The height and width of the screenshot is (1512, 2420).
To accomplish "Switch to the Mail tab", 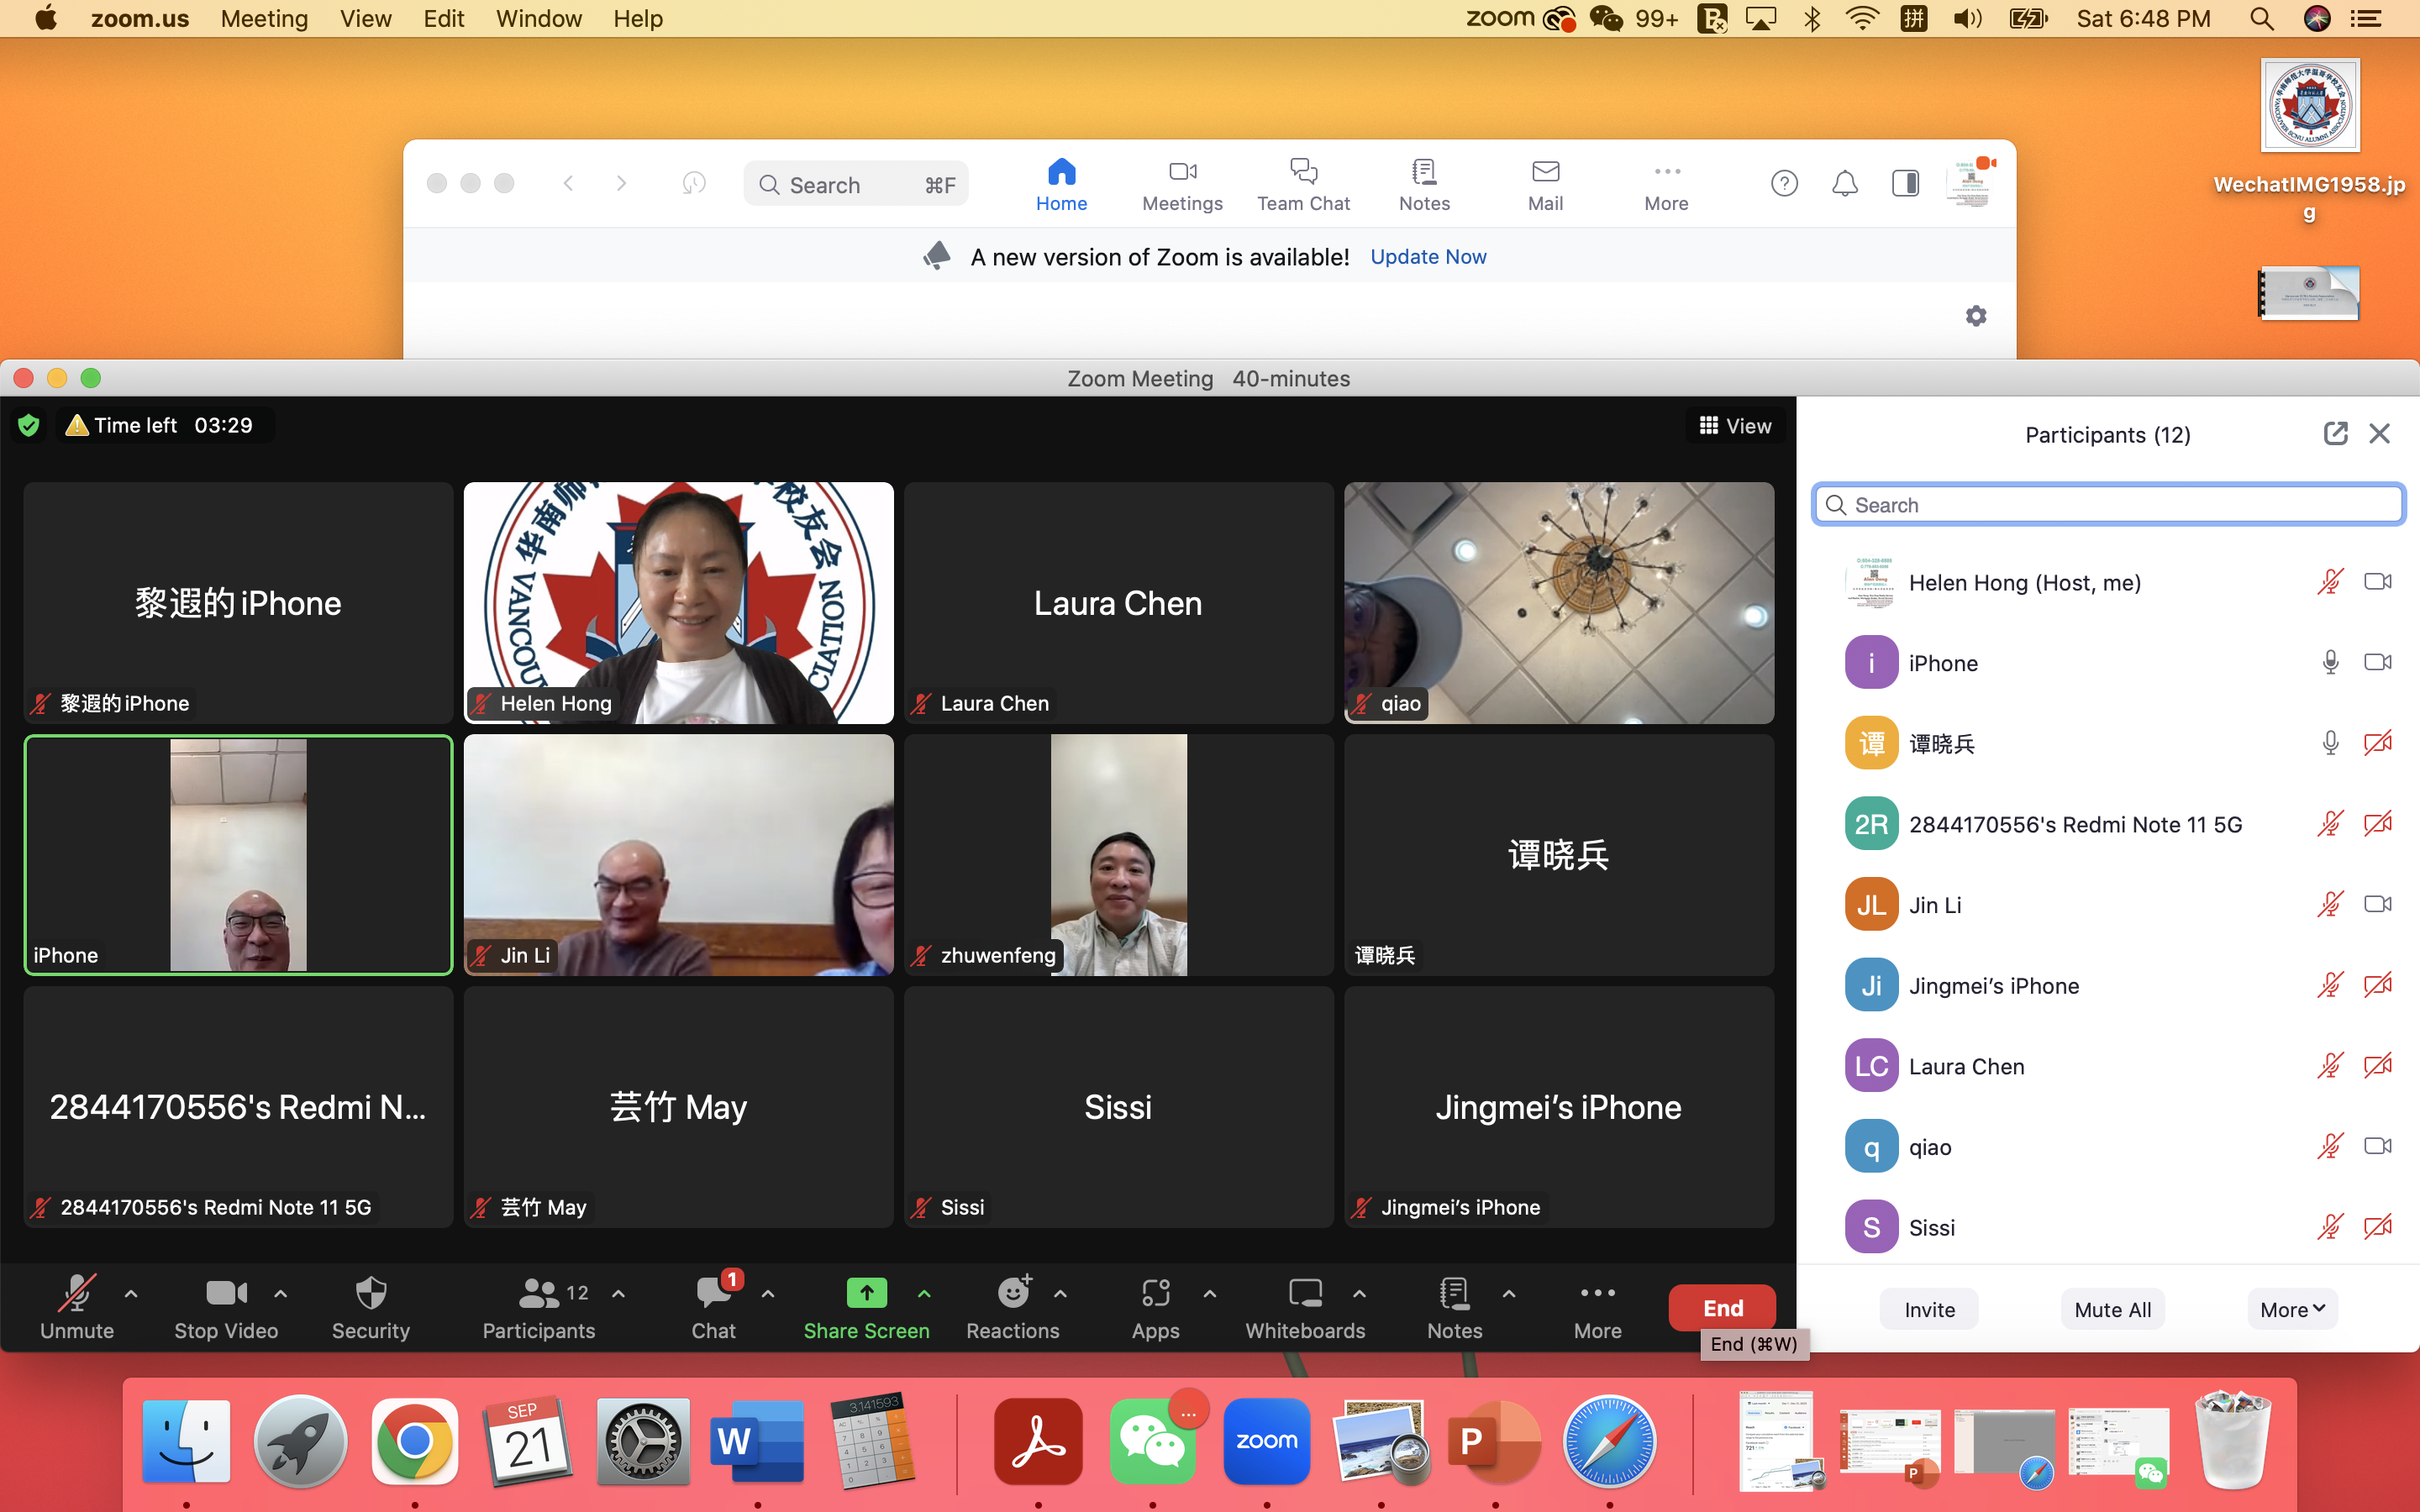I will coord(1545,185).
